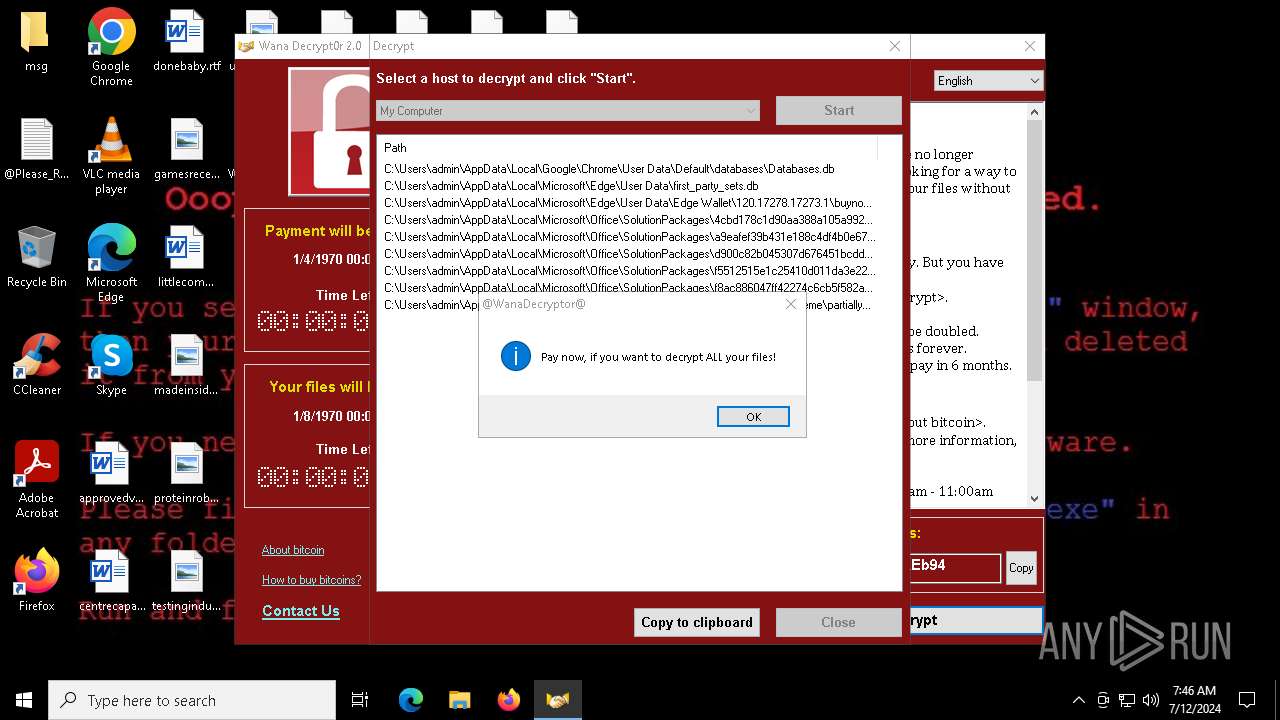This screenshot has width=1280, height=720.
Task: Select the SolutionPackages 4cbd178c path row
Action: 628,220
